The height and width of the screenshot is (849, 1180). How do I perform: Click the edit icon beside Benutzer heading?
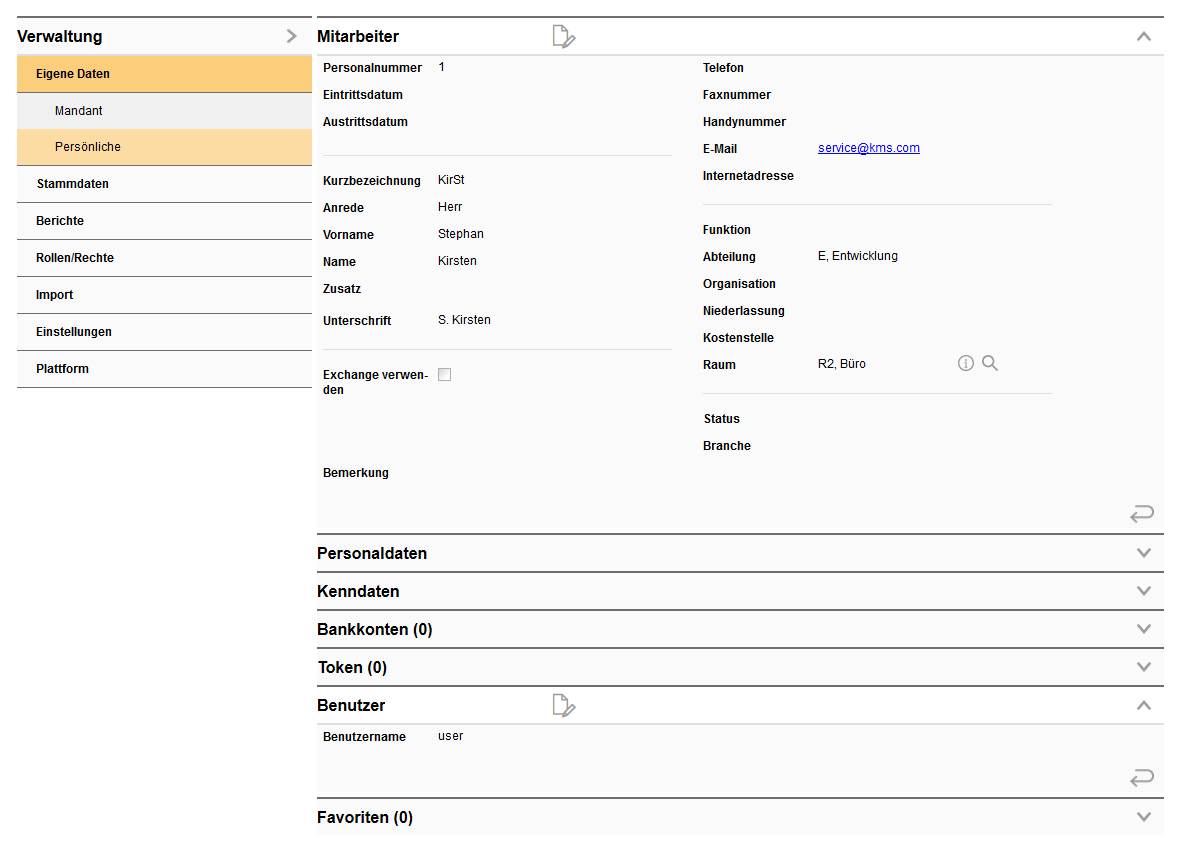[564, 706]
